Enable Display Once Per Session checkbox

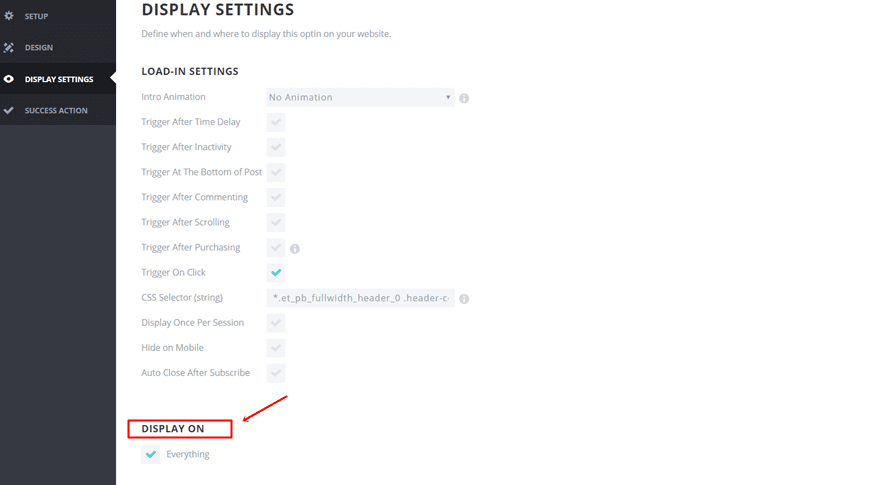click(x=276, y=322)
